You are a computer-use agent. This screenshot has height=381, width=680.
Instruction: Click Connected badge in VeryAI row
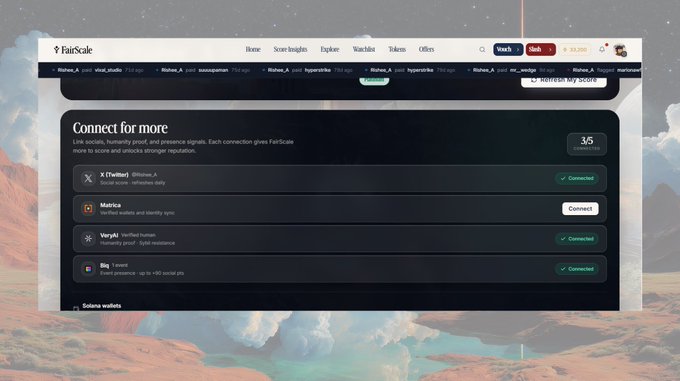(x=577, y=239)
